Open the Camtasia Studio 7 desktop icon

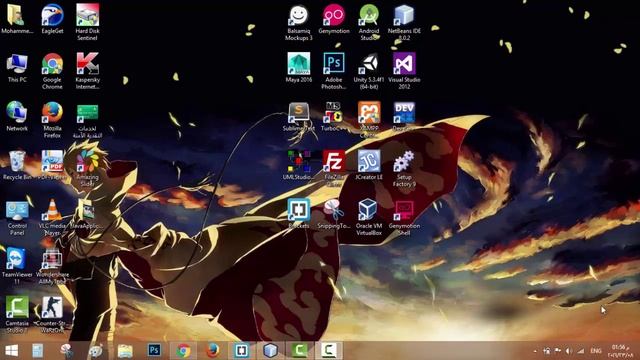coord(17,315)
